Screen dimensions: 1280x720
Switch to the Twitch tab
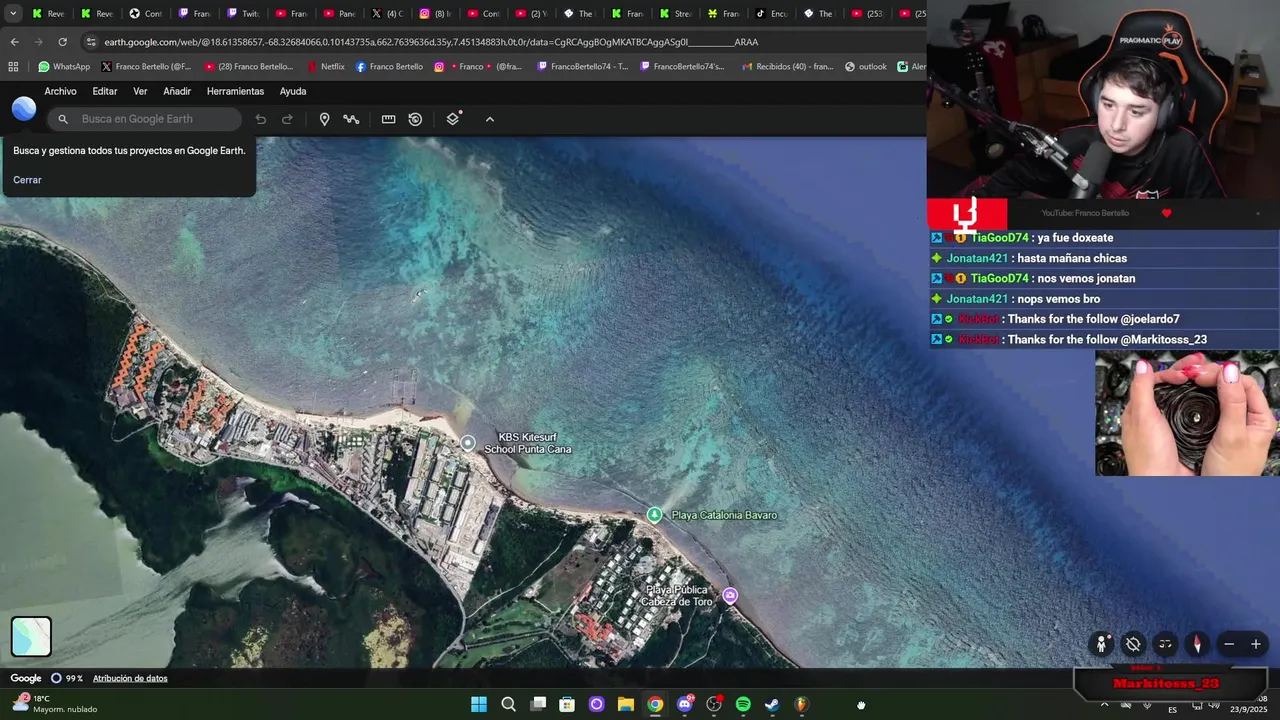(x=243, y=13)
